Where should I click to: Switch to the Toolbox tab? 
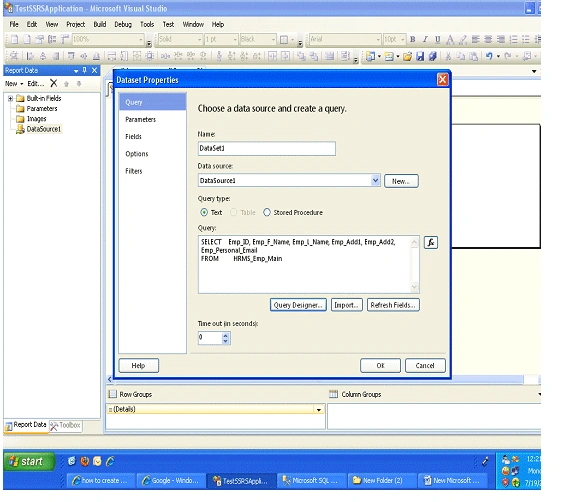[66, 425]
